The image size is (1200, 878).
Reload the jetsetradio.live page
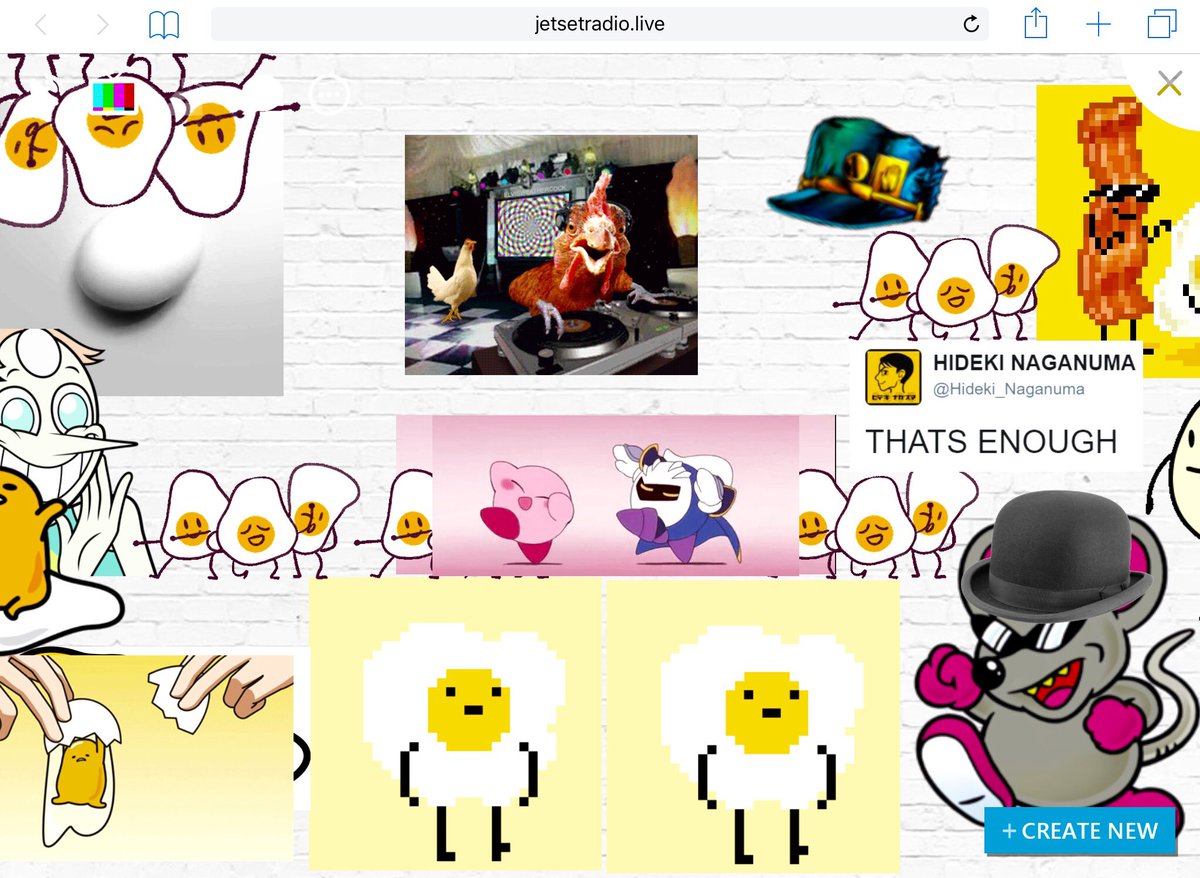click(x=970, y=25)
